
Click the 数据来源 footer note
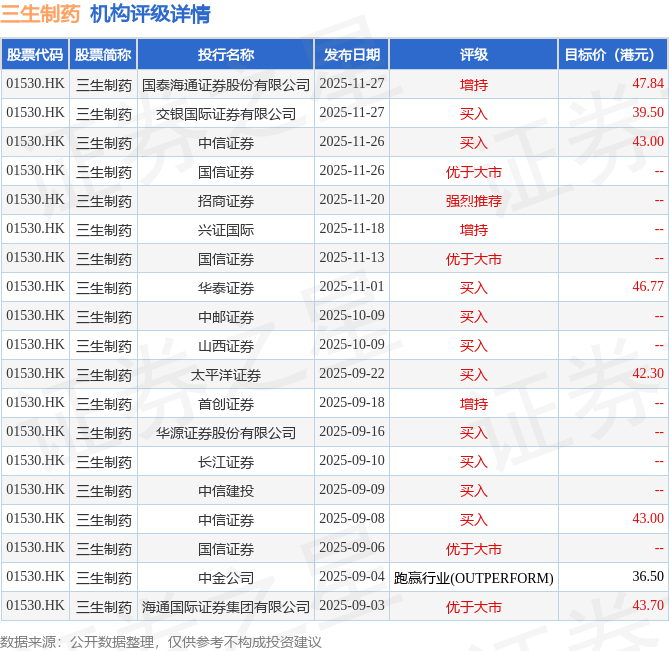click(x=160, y=642)
